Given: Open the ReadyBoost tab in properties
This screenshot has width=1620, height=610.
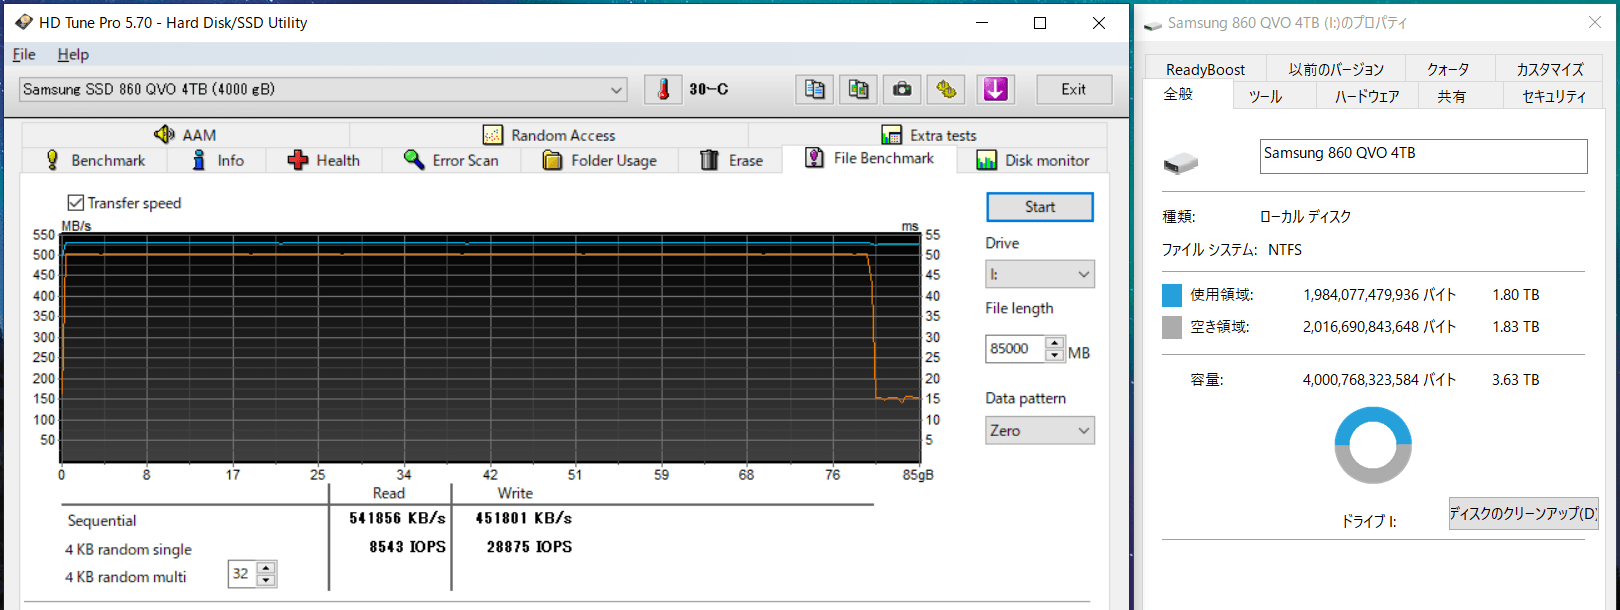Looking at the screenshot, I should pyautogui.click(x=1205, y=69).
